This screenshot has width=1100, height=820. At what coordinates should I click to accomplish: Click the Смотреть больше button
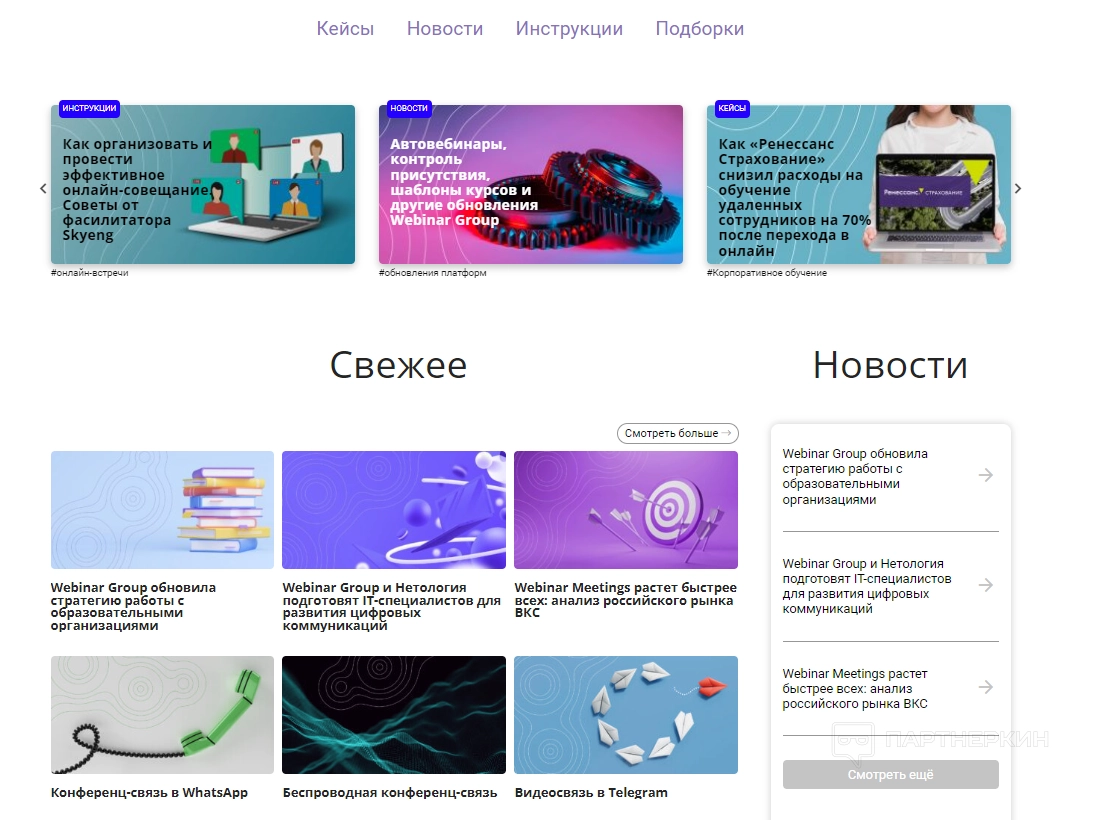point(678,433)
